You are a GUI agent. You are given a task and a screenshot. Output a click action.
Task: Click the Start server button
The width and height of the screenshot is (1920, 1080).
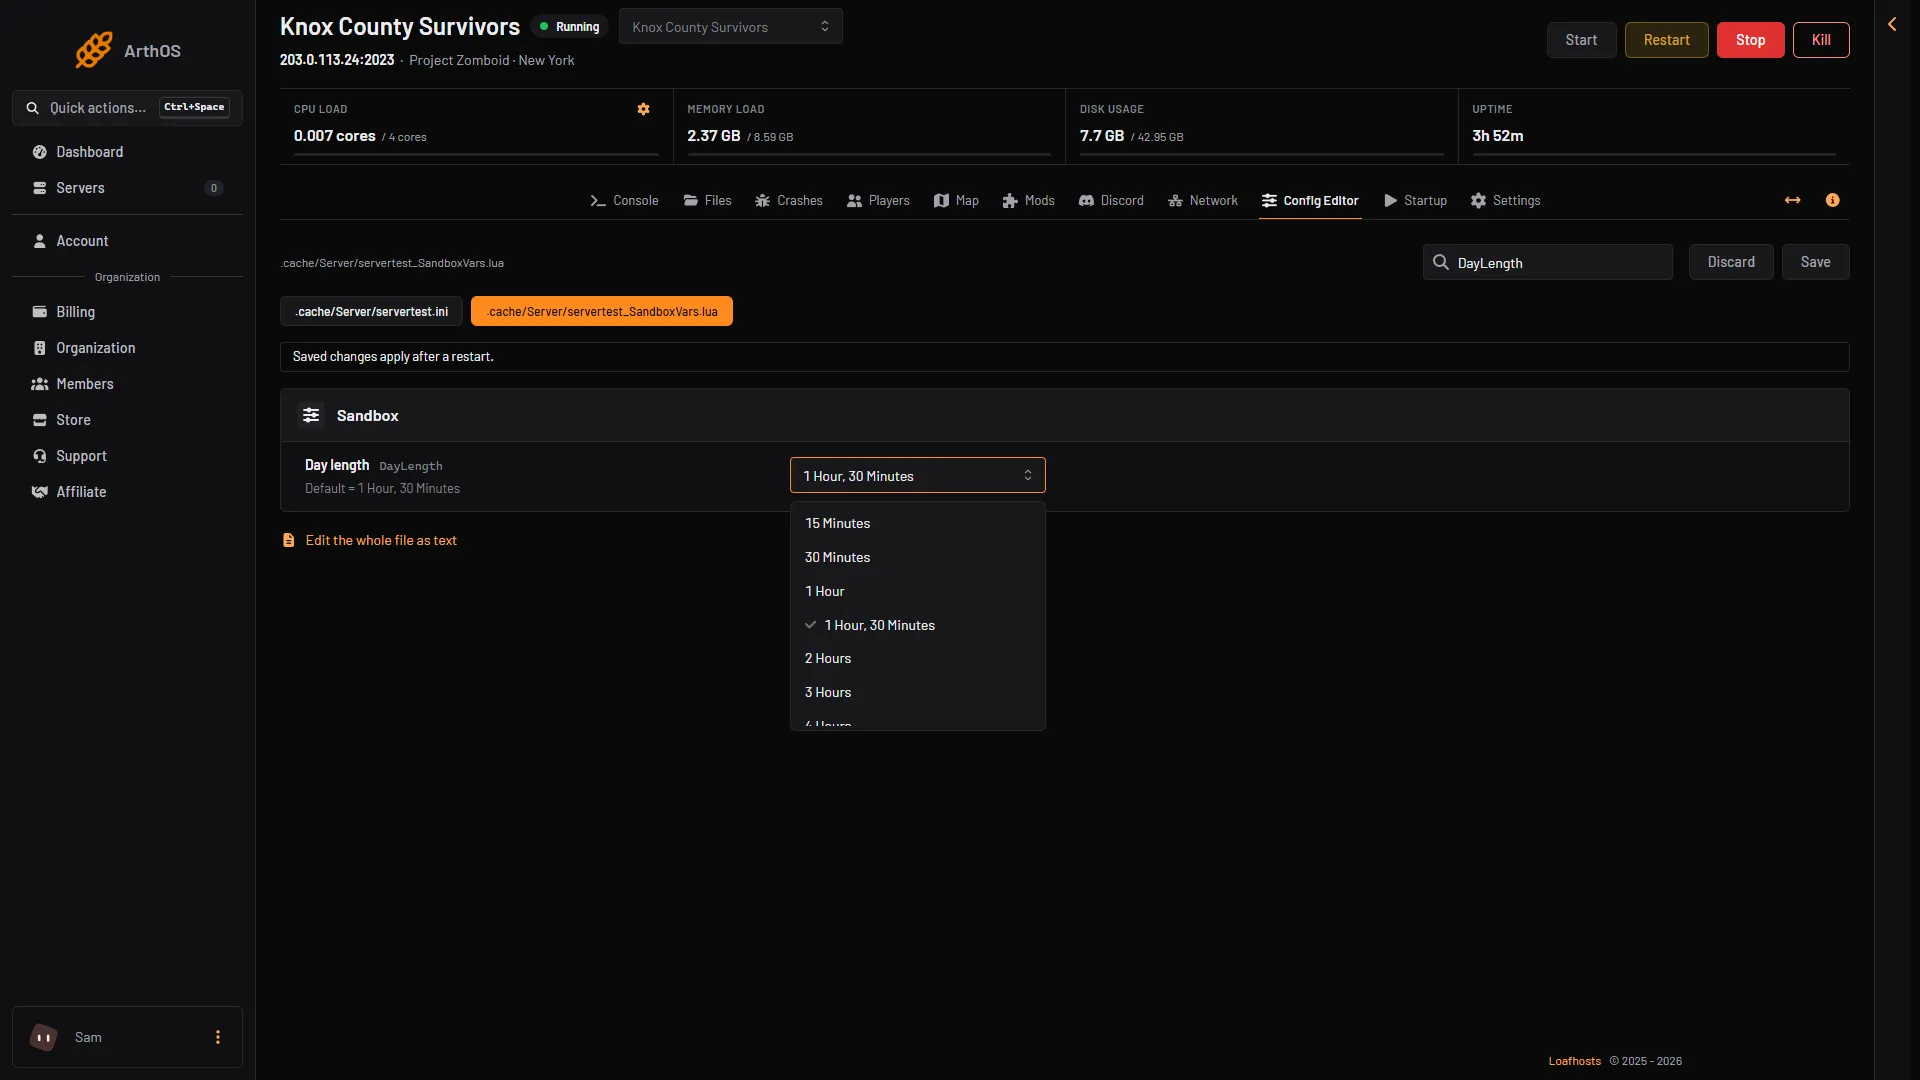tap(1581, 40)
